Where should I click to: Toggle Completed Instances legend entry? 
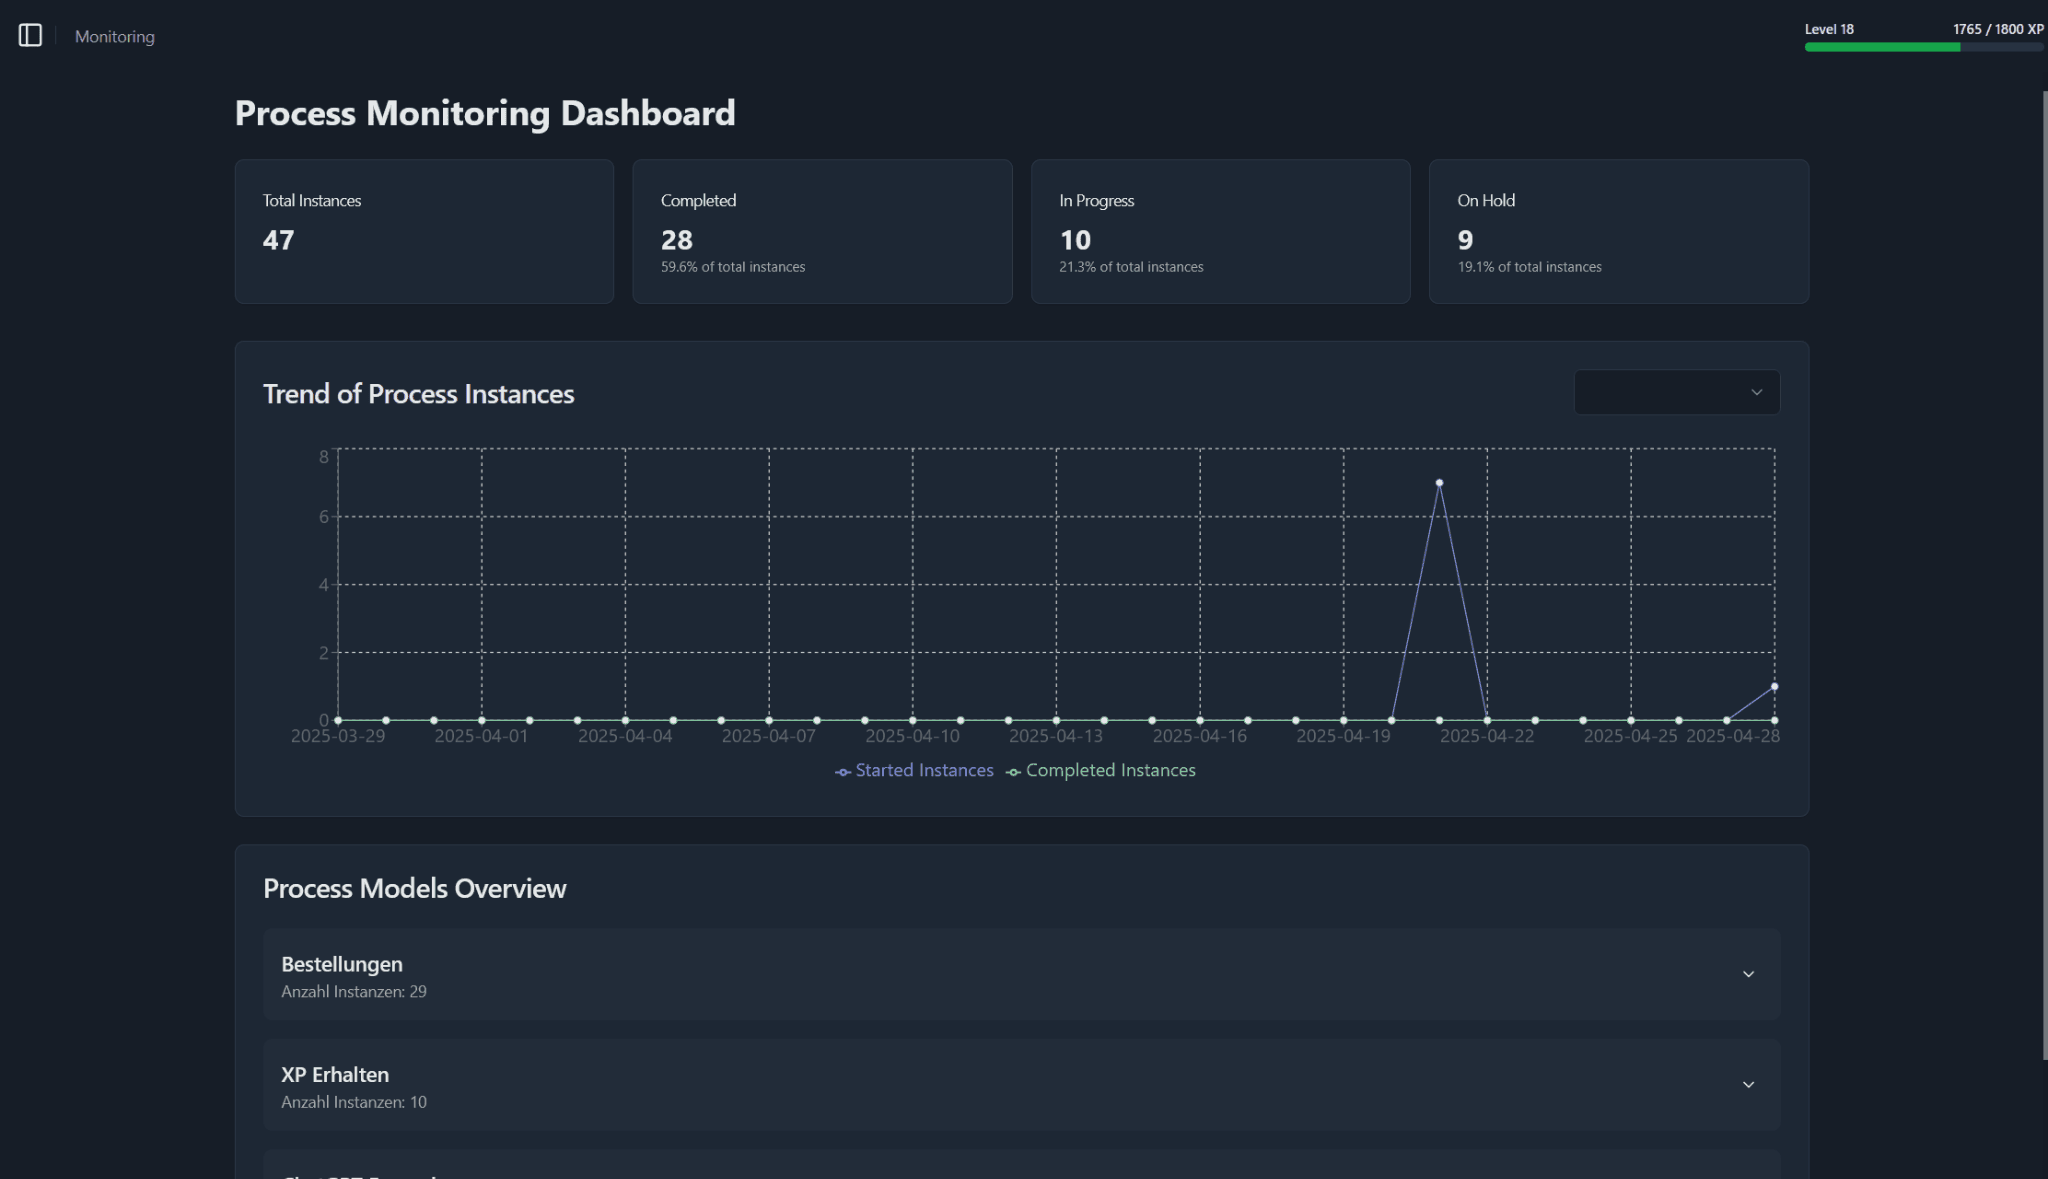coord(1100,771)
